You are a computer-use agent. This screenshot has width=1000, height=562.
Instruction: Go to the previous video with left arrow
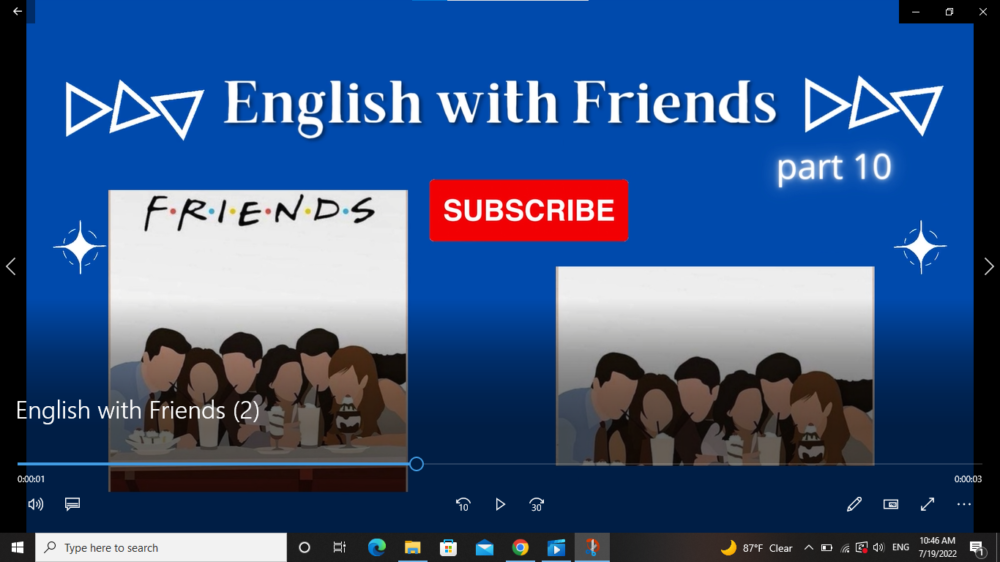pos(11,266)
